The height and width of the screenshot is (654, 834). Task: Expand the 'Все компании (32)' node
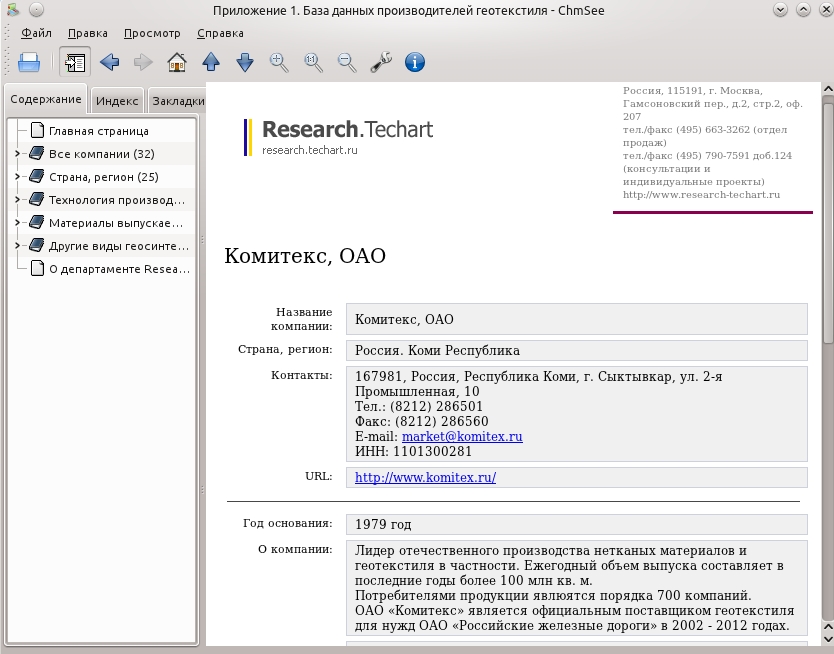(x=17, y=154)
